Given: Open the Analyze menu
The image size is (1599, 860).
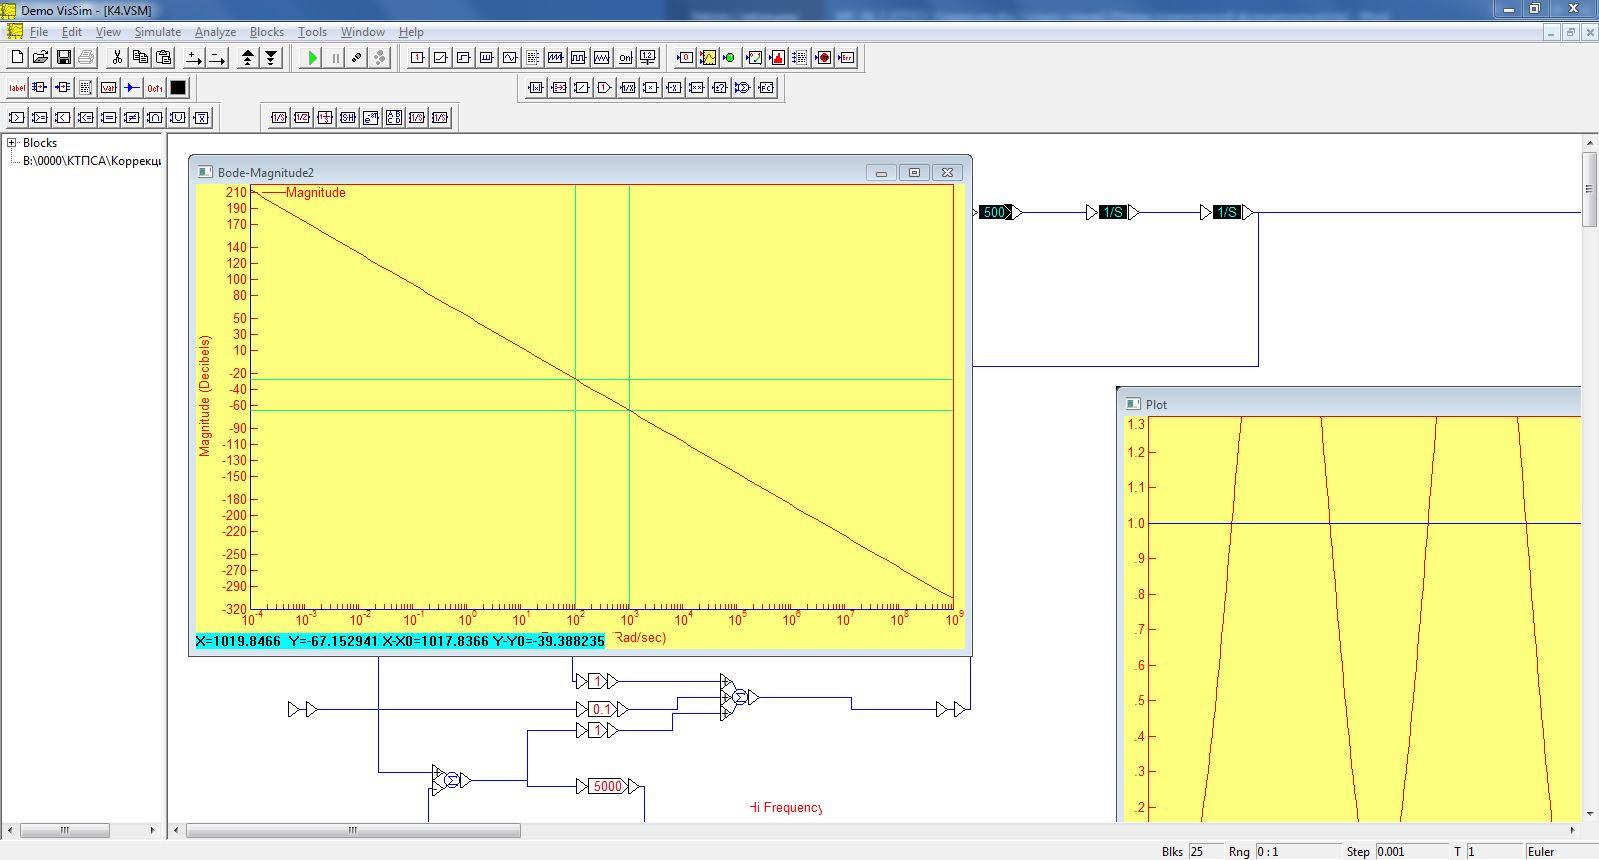Looking at the screenshot, I should click(215, 32).
